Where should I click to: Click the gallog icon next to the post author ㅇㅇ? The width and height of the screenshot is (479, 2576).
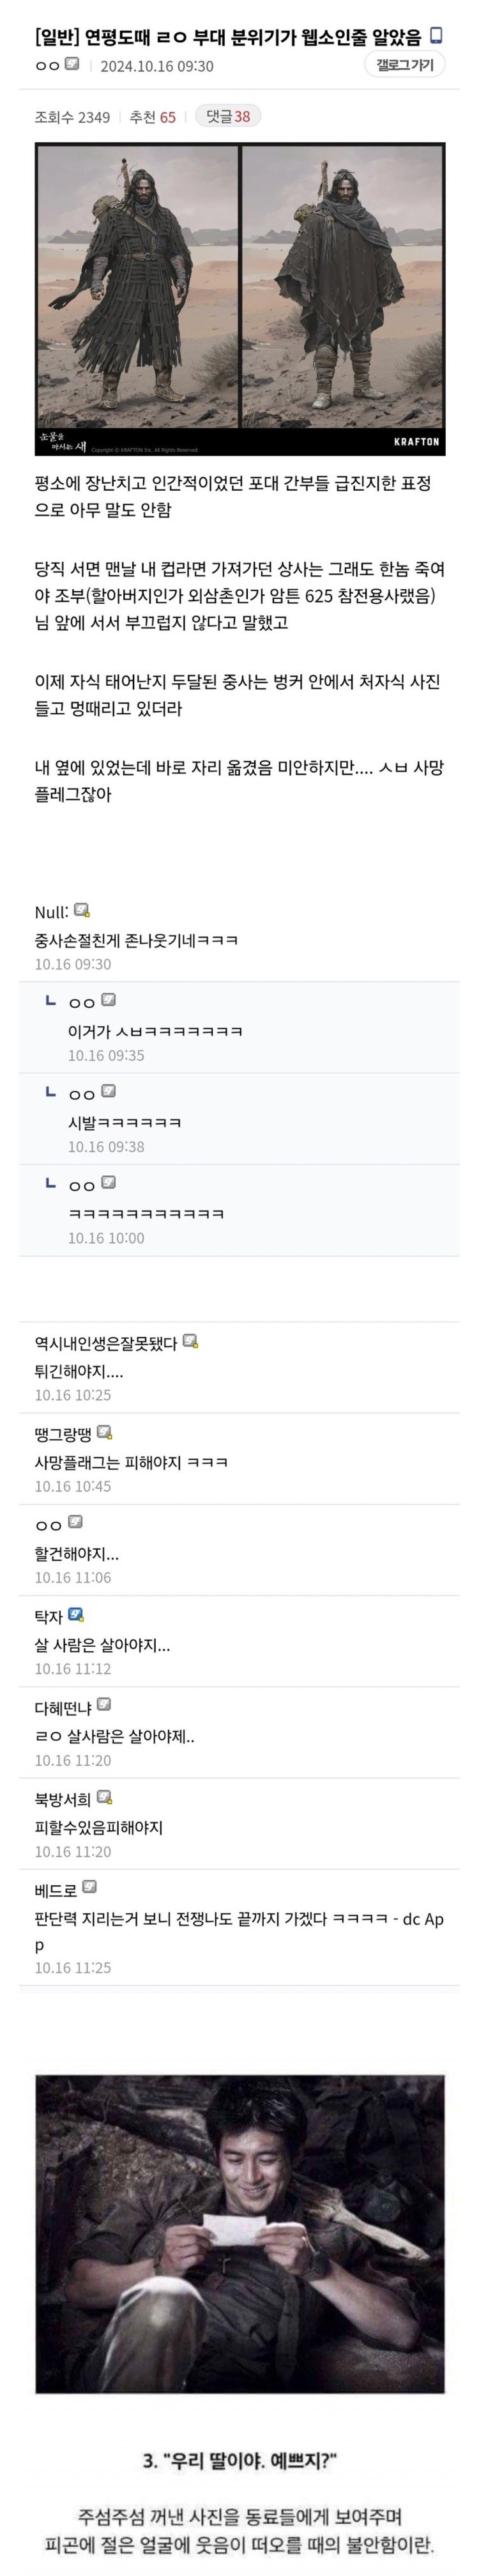[x=72, y=65]
